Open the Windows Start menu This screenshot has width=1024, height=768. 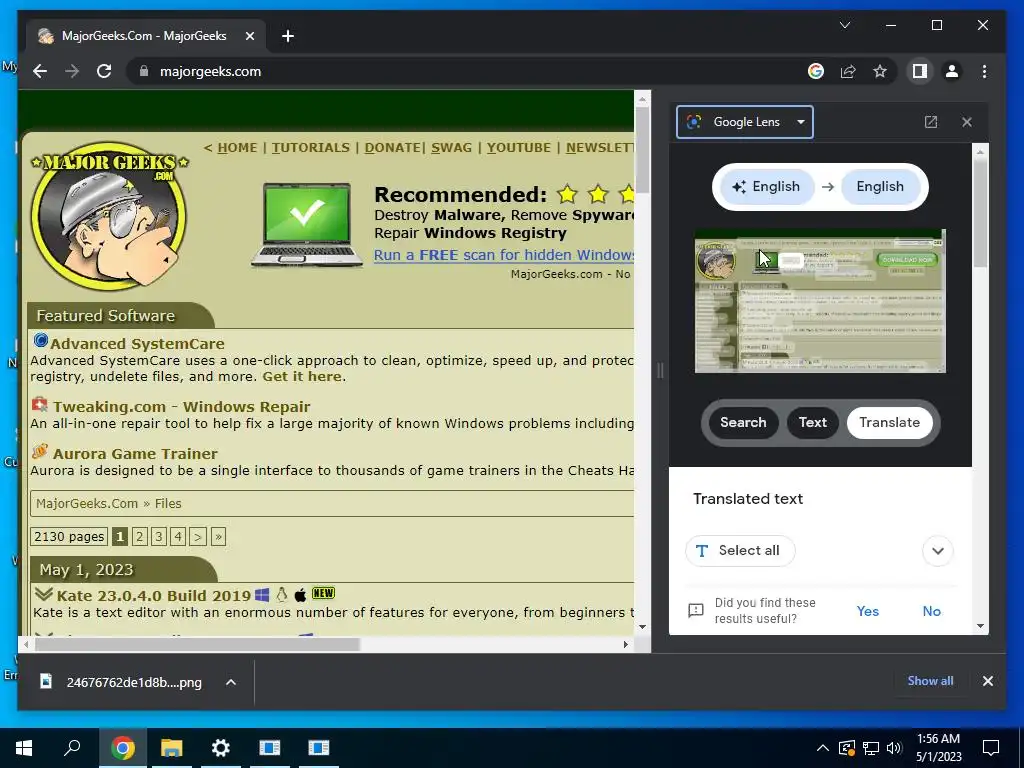coord(24,748)
